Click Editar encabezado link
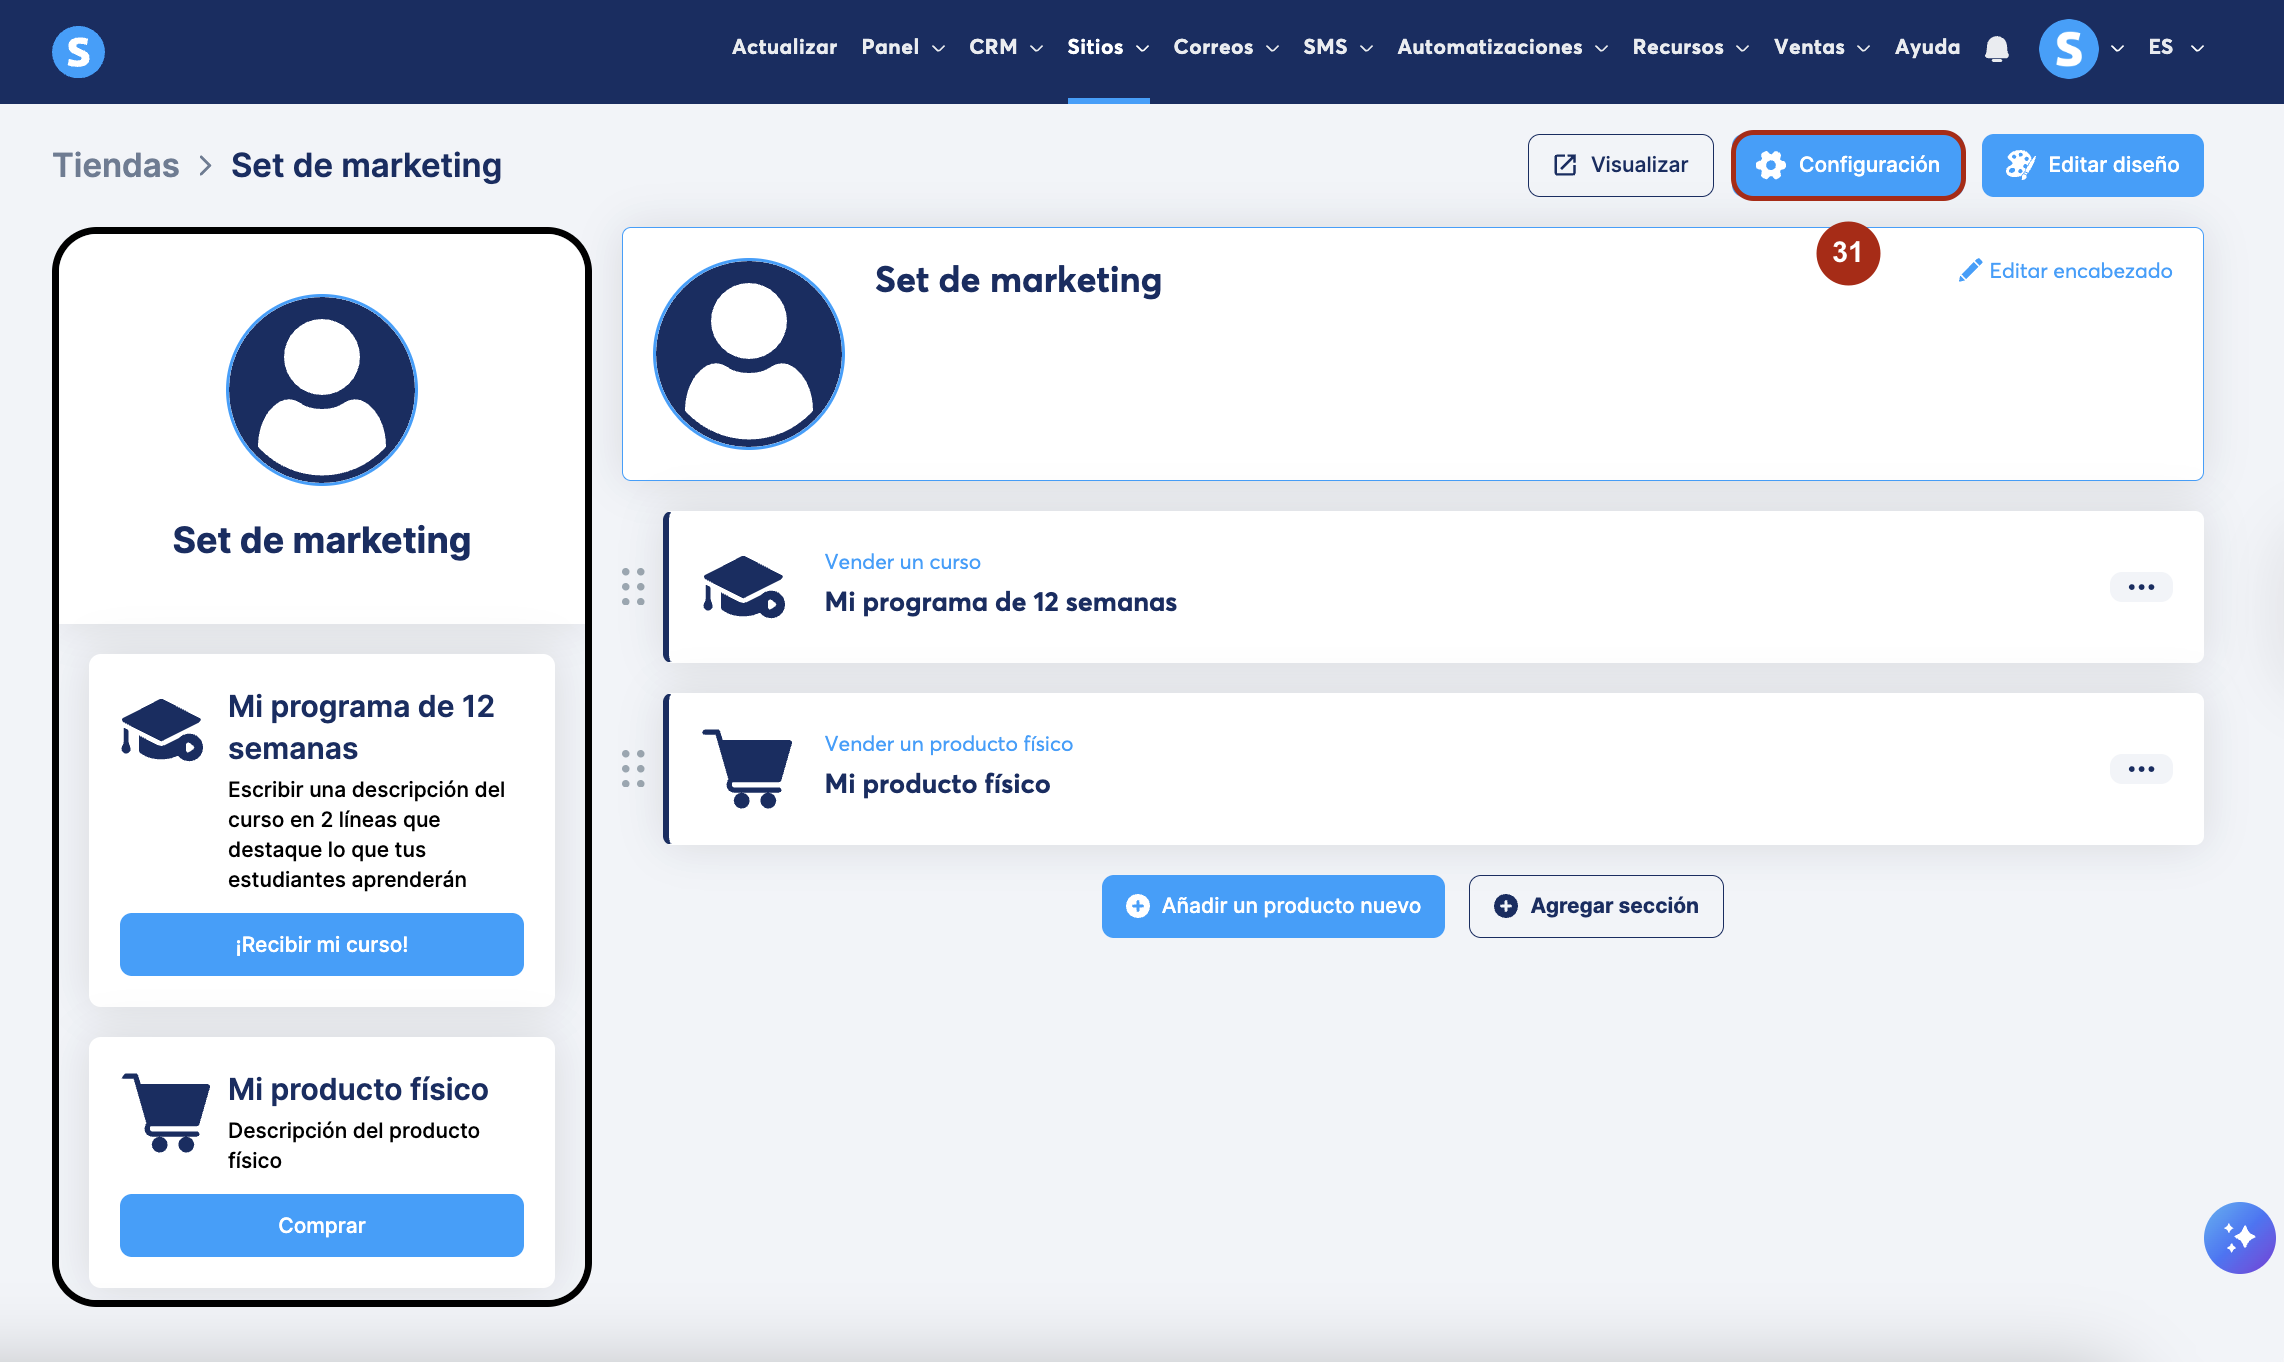This screenshot has height=1362, width=2284. pyautogui.click(x=2065, y=271)
